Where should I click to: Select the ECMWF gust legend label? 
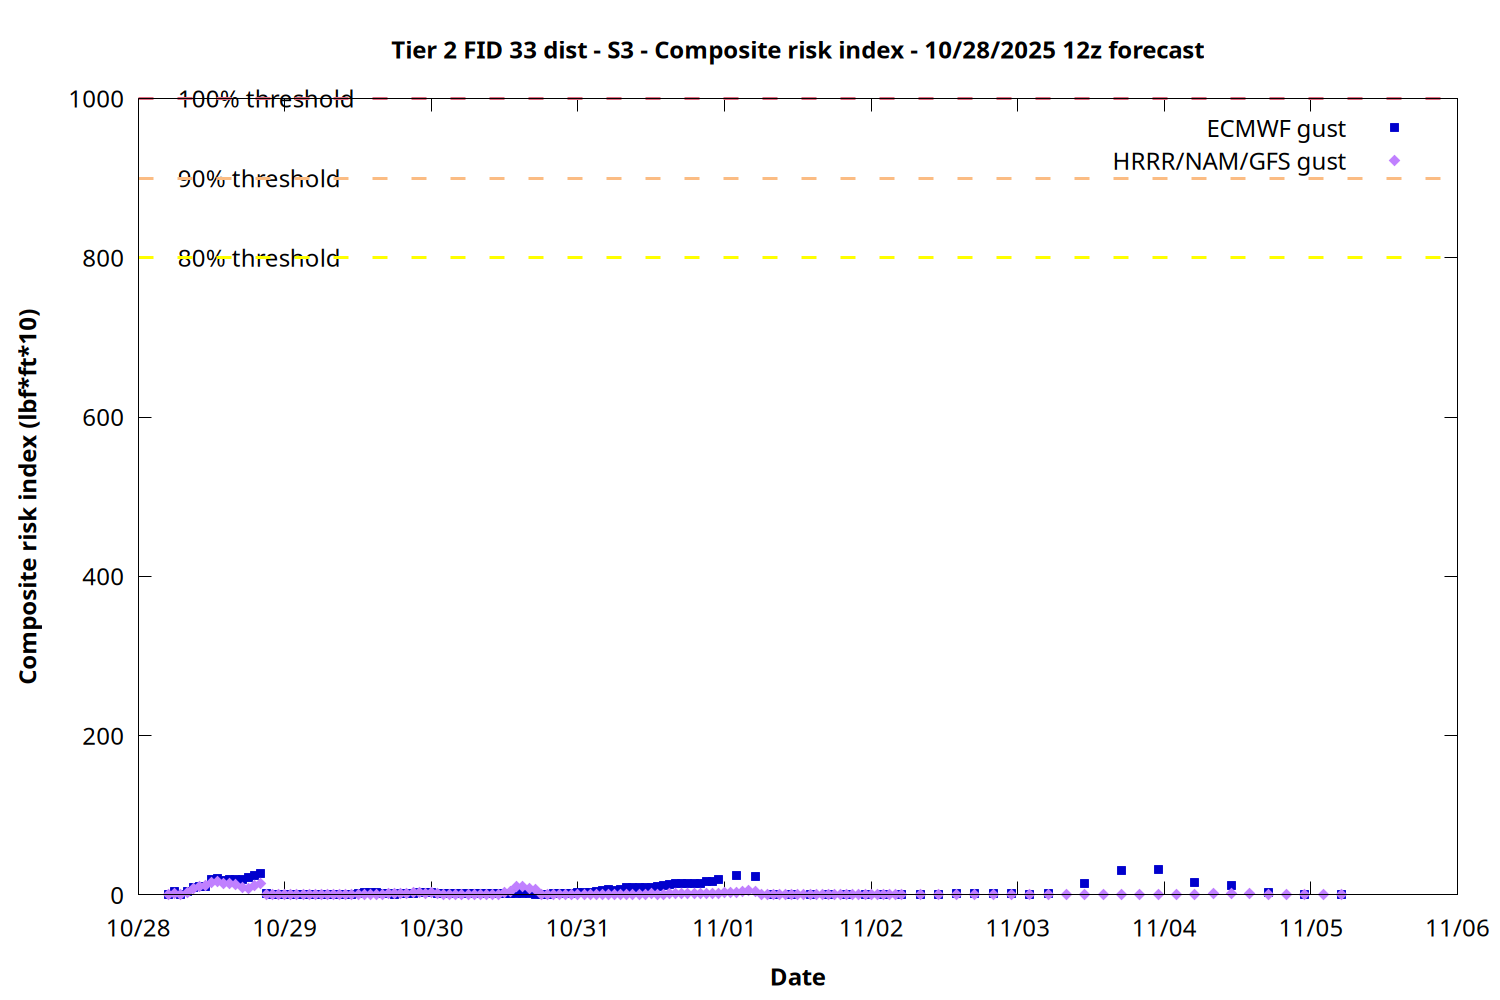point(1275,129)
